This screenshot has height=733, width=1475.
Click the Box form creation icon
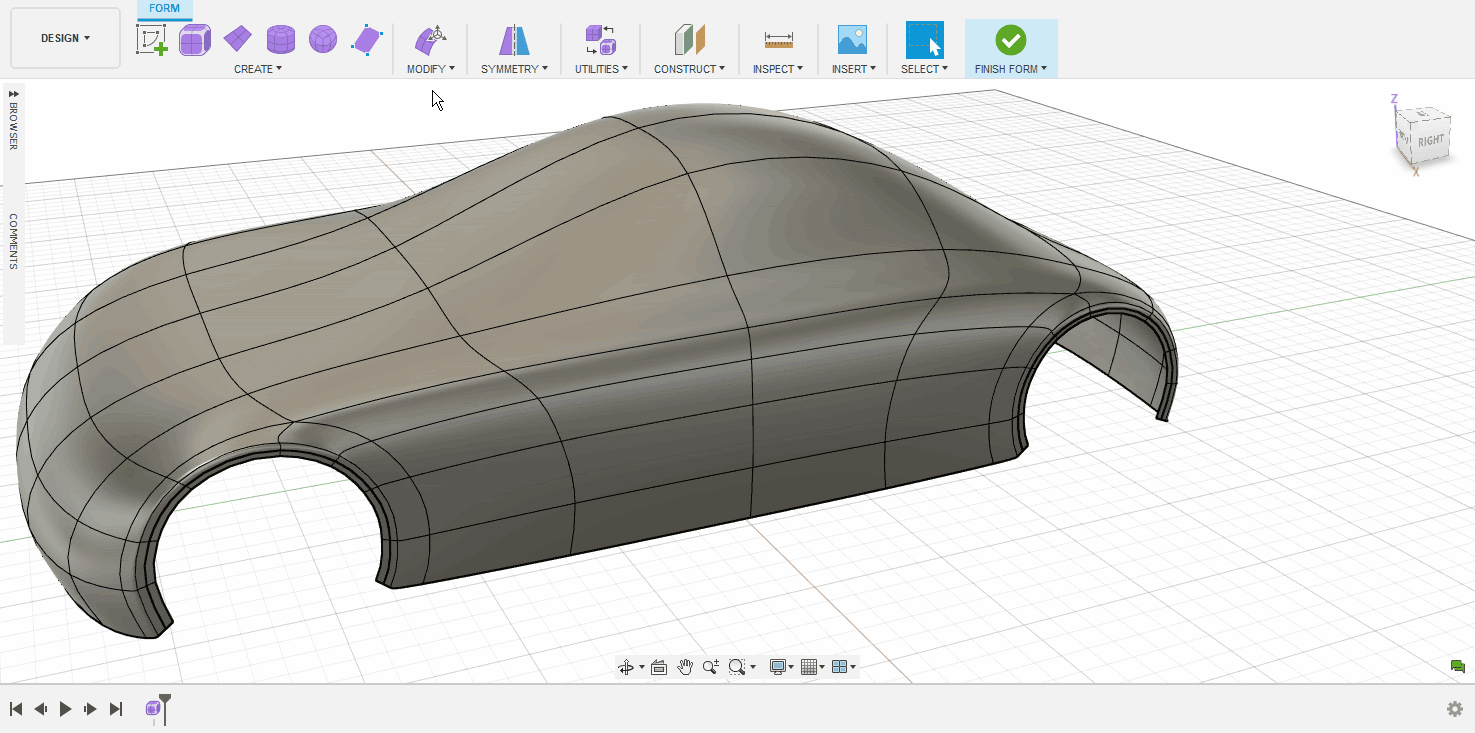tap(194, 40)
